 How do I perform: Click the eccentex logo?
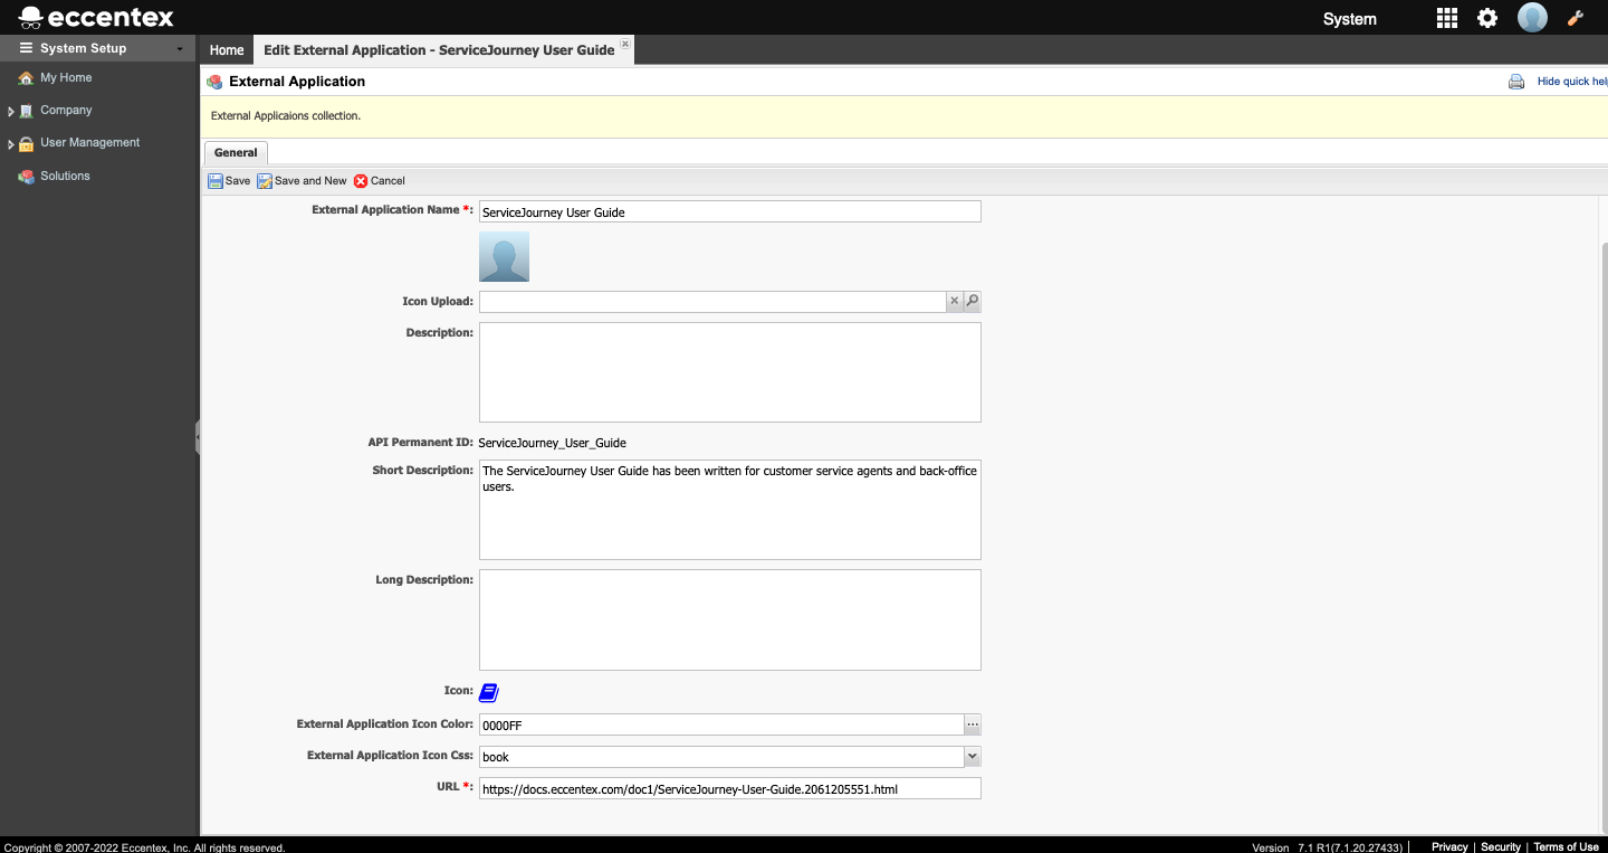click(x=96, y=17)
